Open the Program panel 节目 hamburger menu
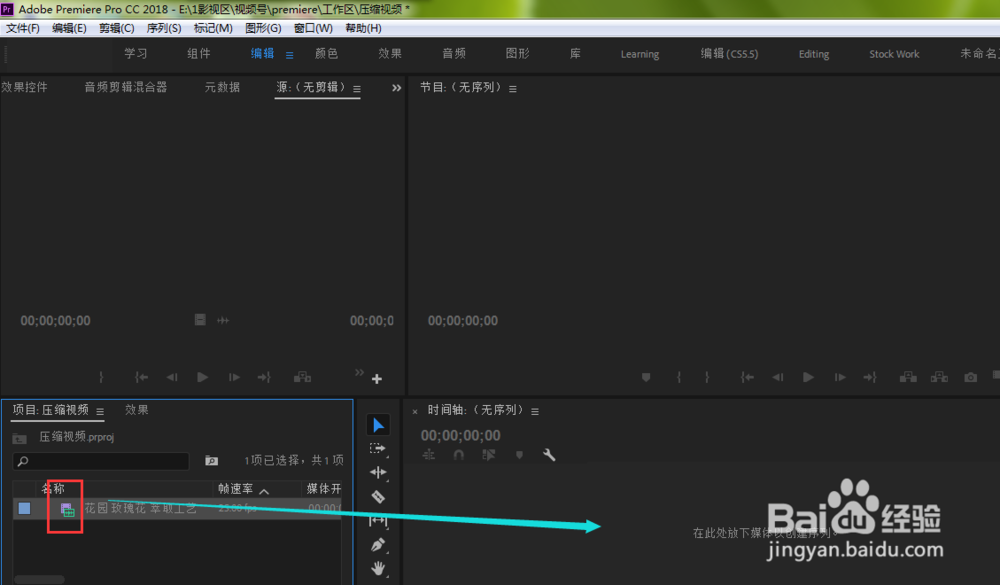The image size is (1000, 585). click(x=513, y=89)
